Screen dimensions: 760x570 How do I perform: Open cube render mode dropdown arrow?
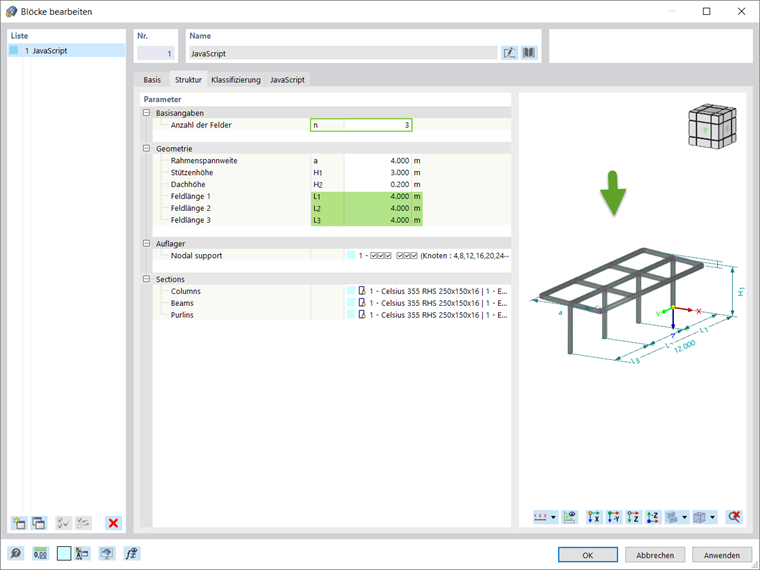click(x=712, y=517)
